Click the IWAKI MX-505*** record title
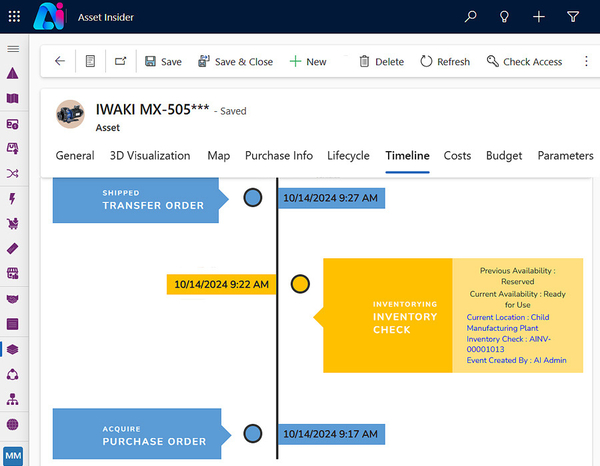The height and width of the screenshot is (466, 600). click(x=152, y=109)
